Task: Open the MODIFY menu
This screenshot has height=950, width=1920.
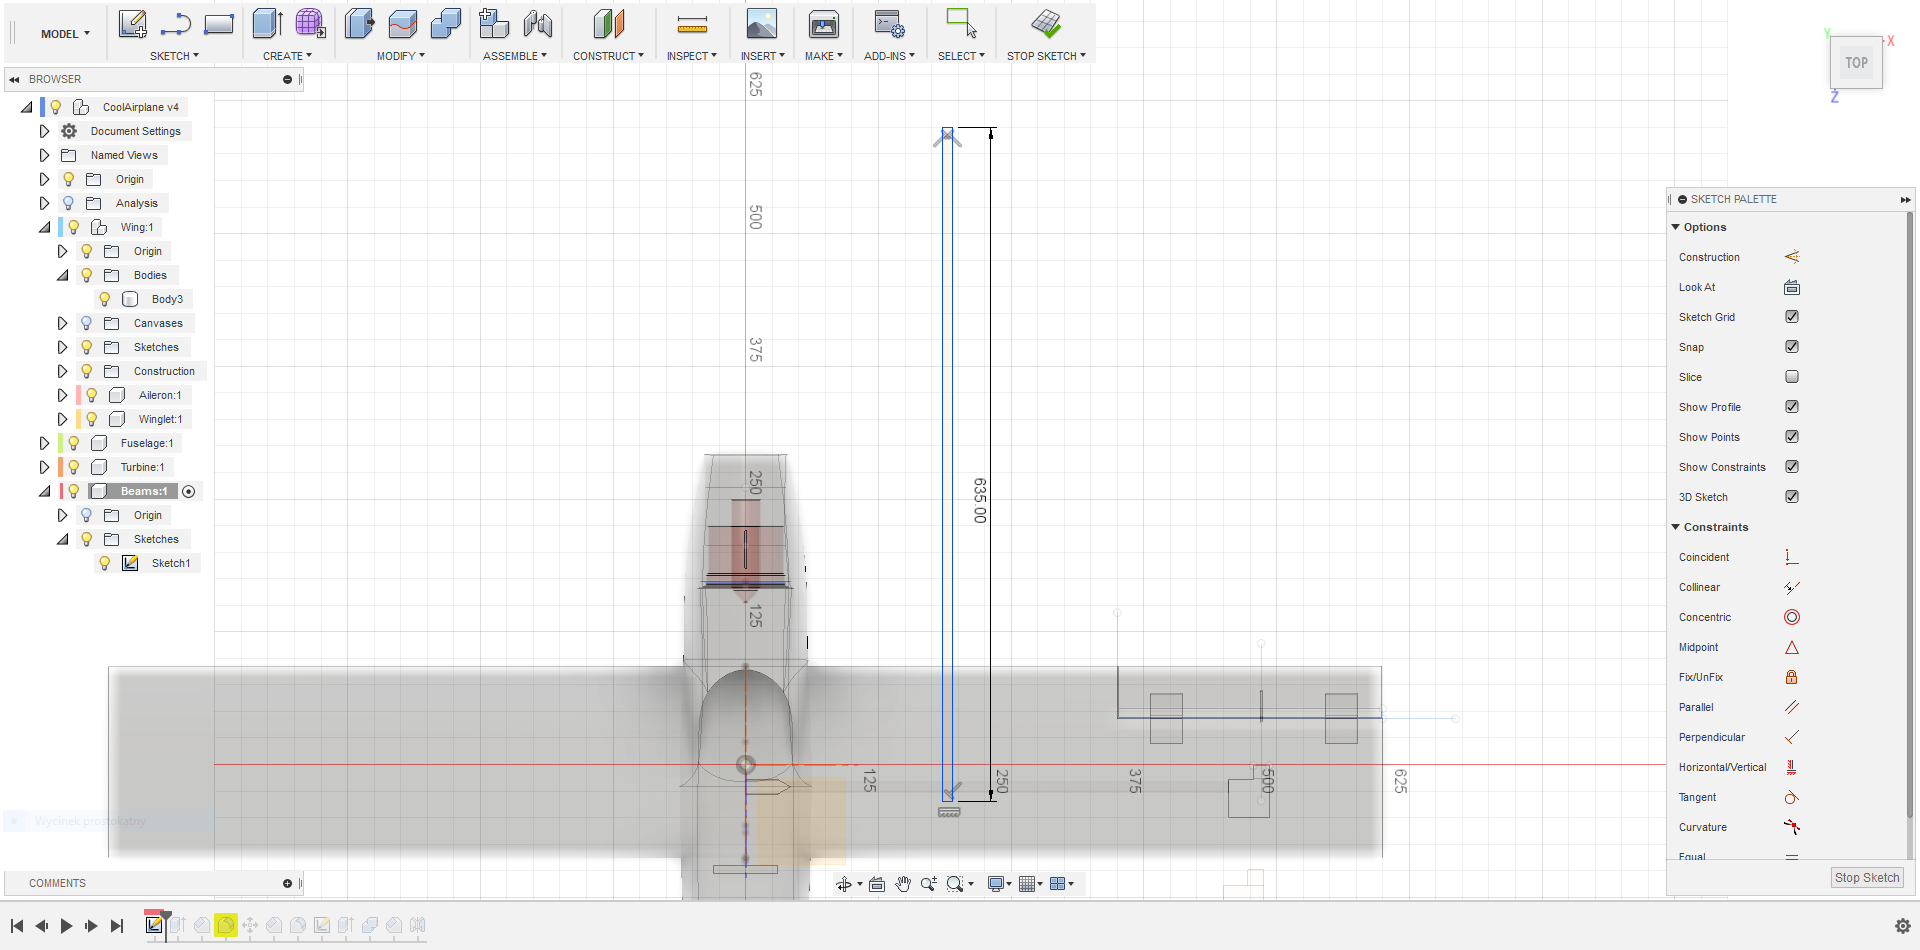Action: pos(400,56)
